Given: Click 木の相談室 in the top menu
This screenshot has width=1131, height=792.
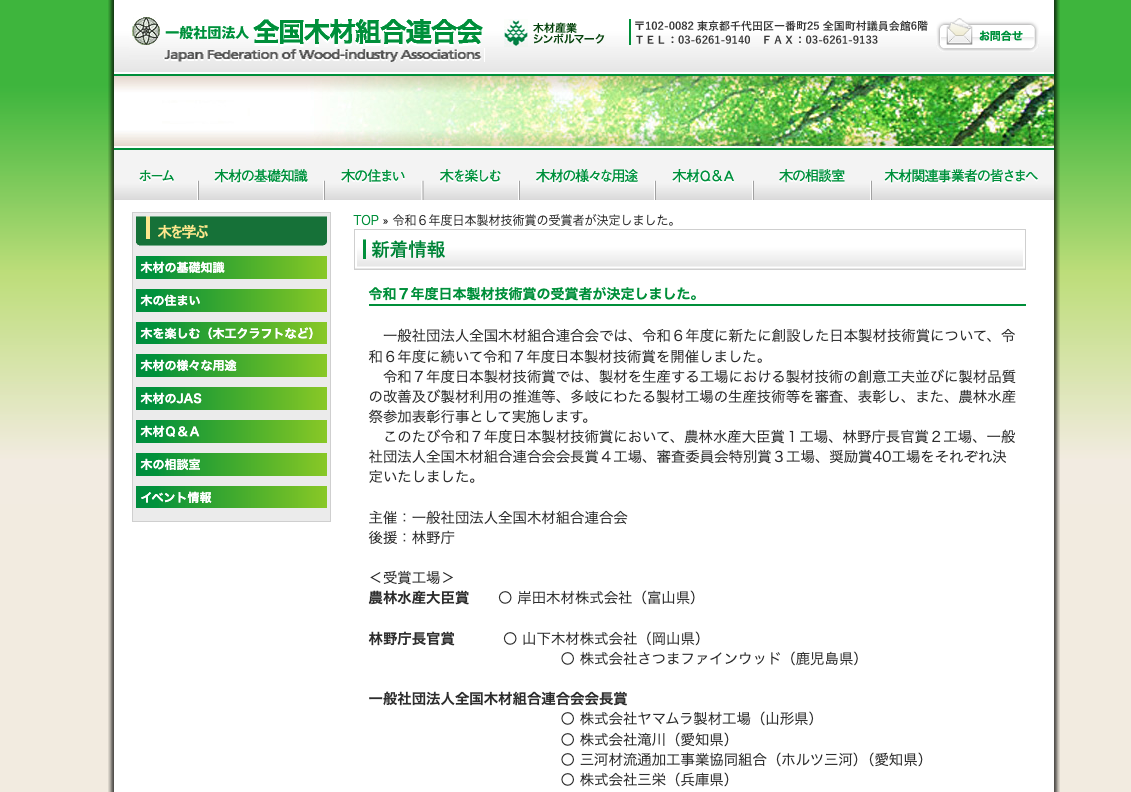Looking at the screenshot, I should point(811,176).
